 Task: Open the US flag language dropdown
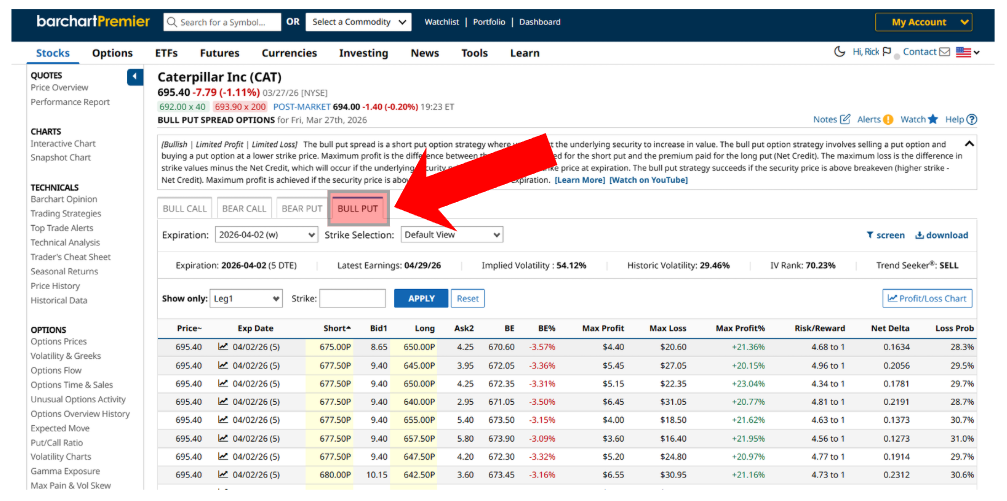tap(967, 52)
